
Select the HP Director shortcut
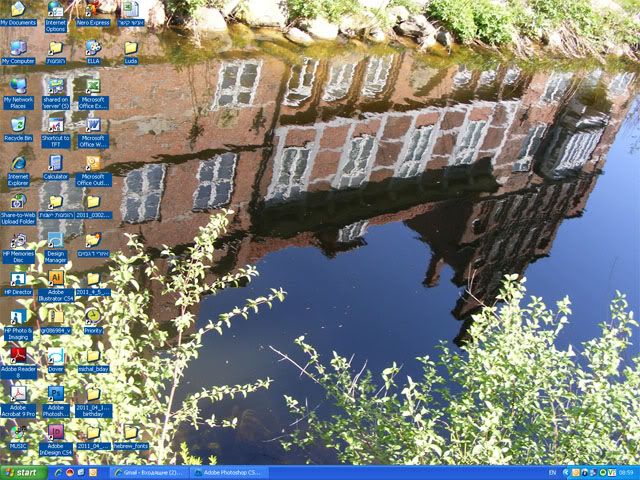tap(18, 279)
